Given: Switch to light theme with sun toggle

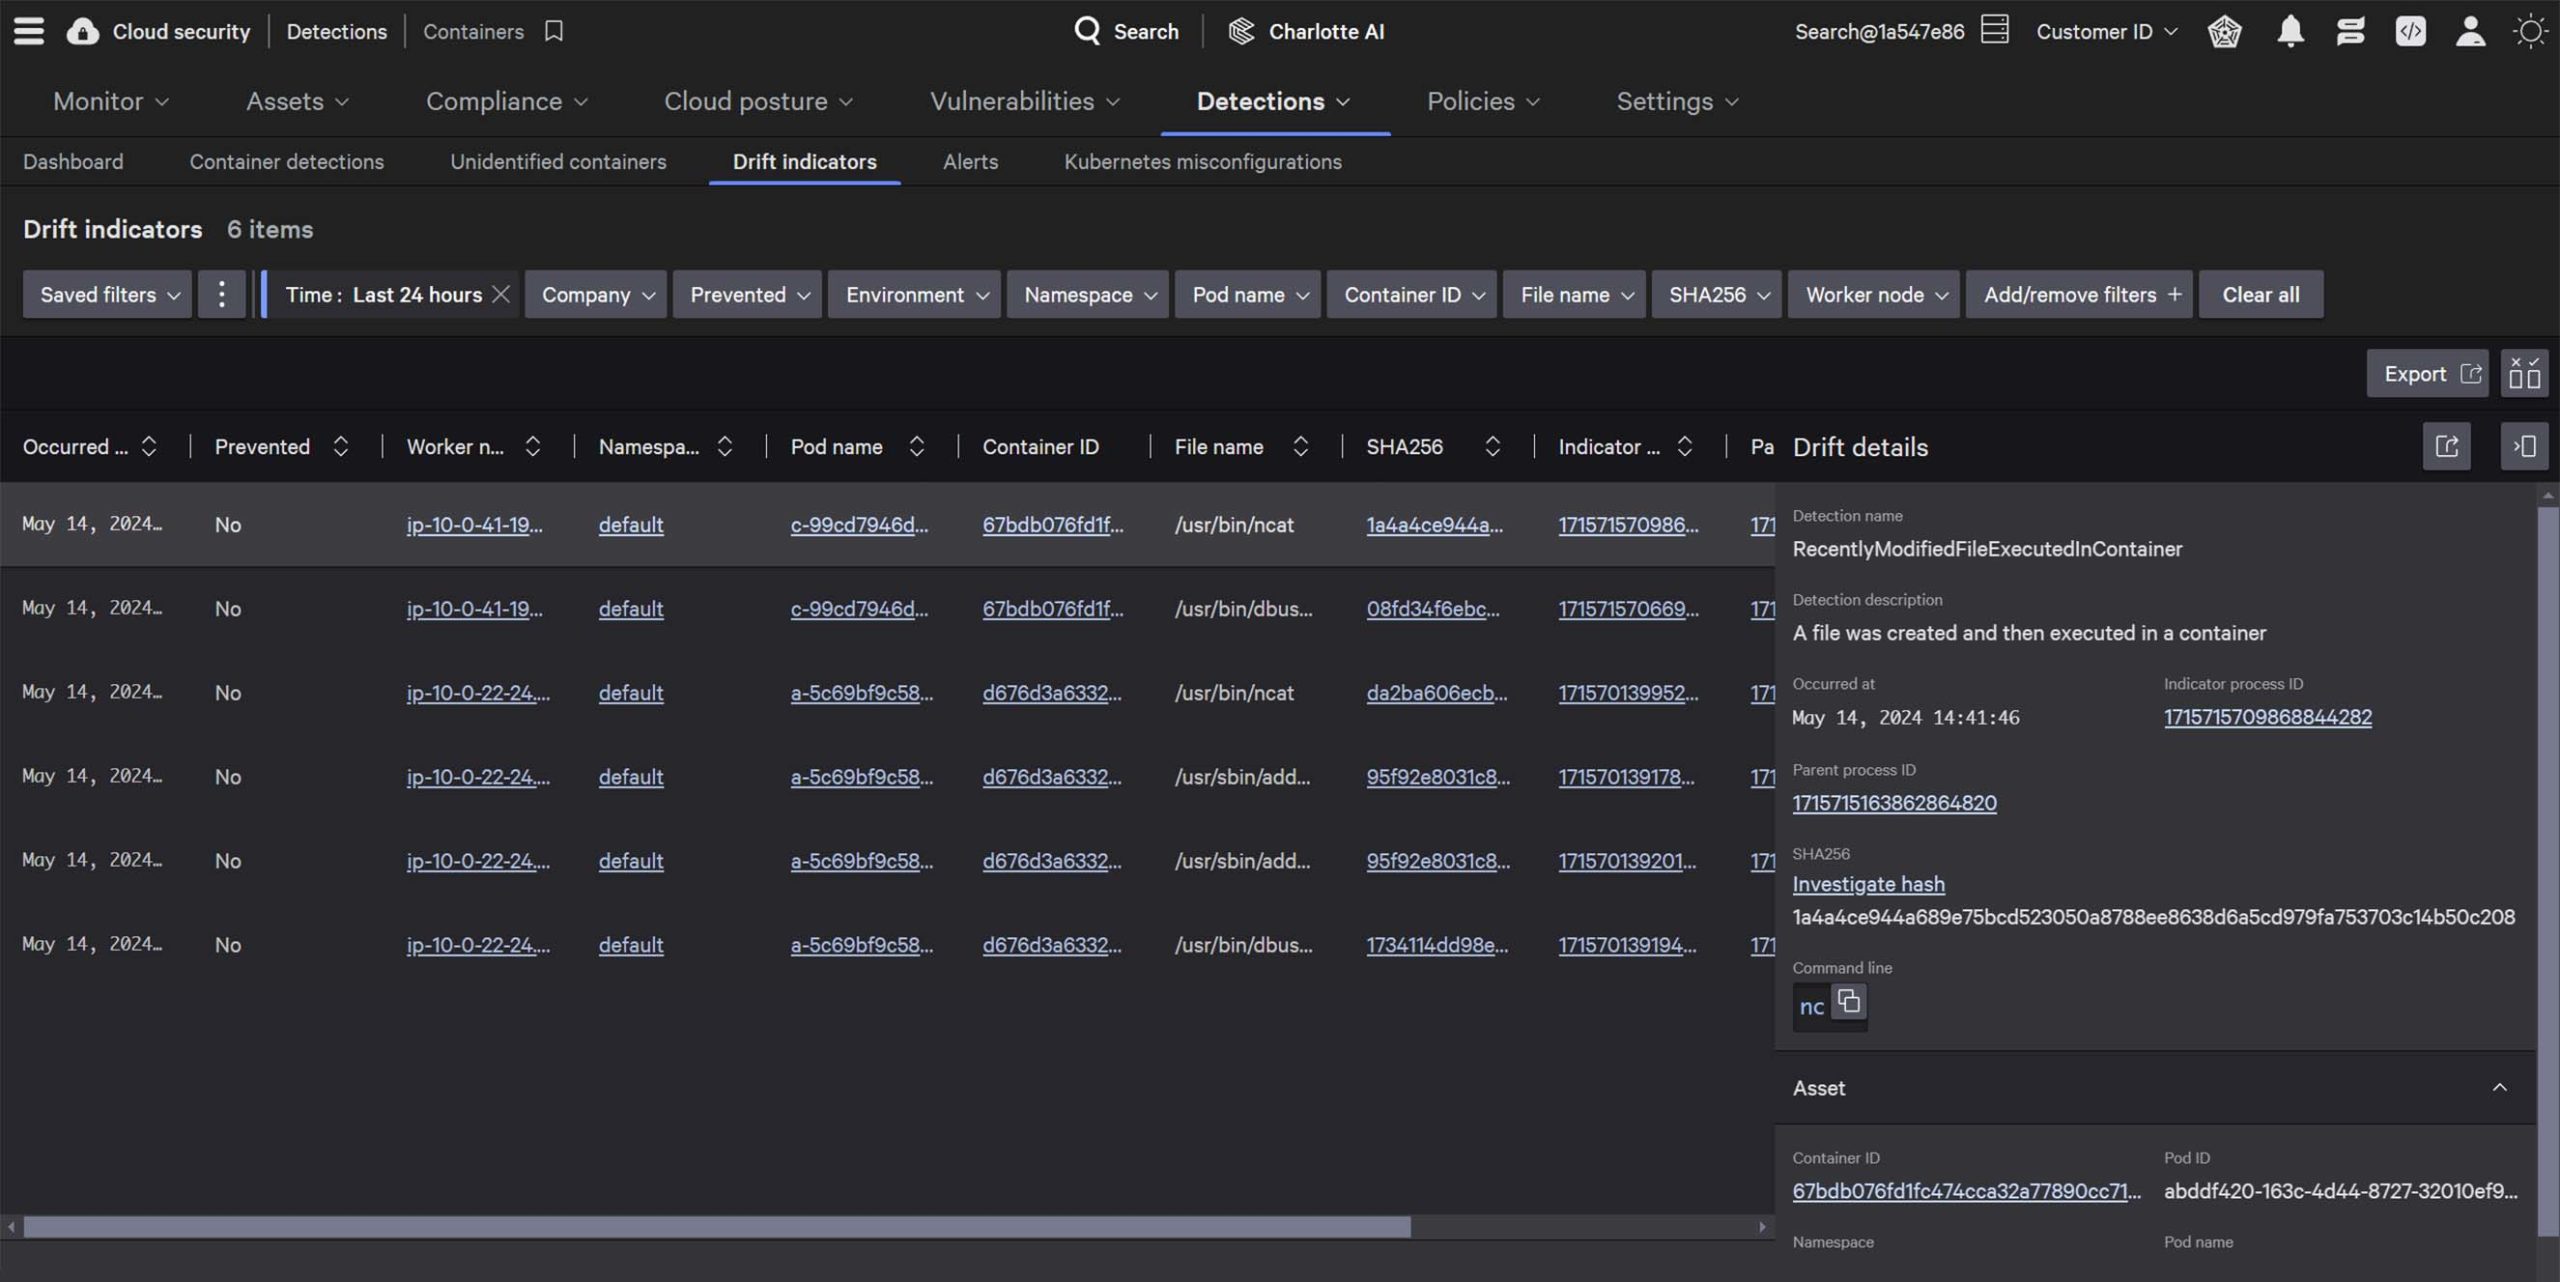Looking at the screenshot, I should [2531, 31].
